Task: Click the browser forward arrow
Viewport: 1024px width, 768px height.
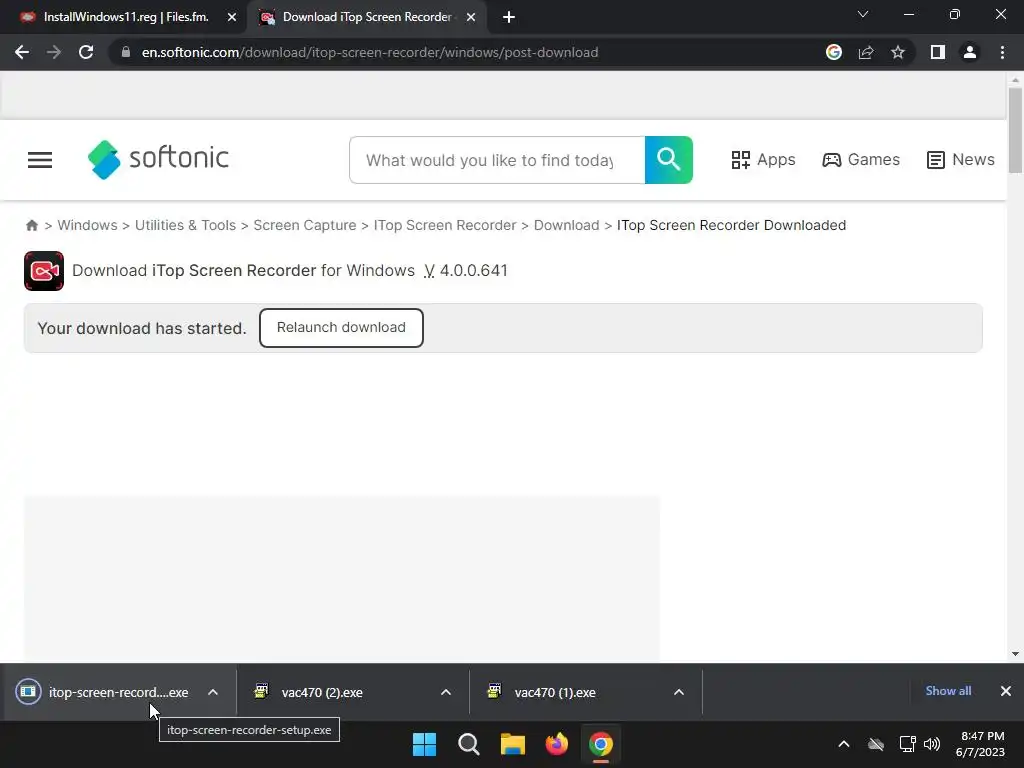Action: 54,52
